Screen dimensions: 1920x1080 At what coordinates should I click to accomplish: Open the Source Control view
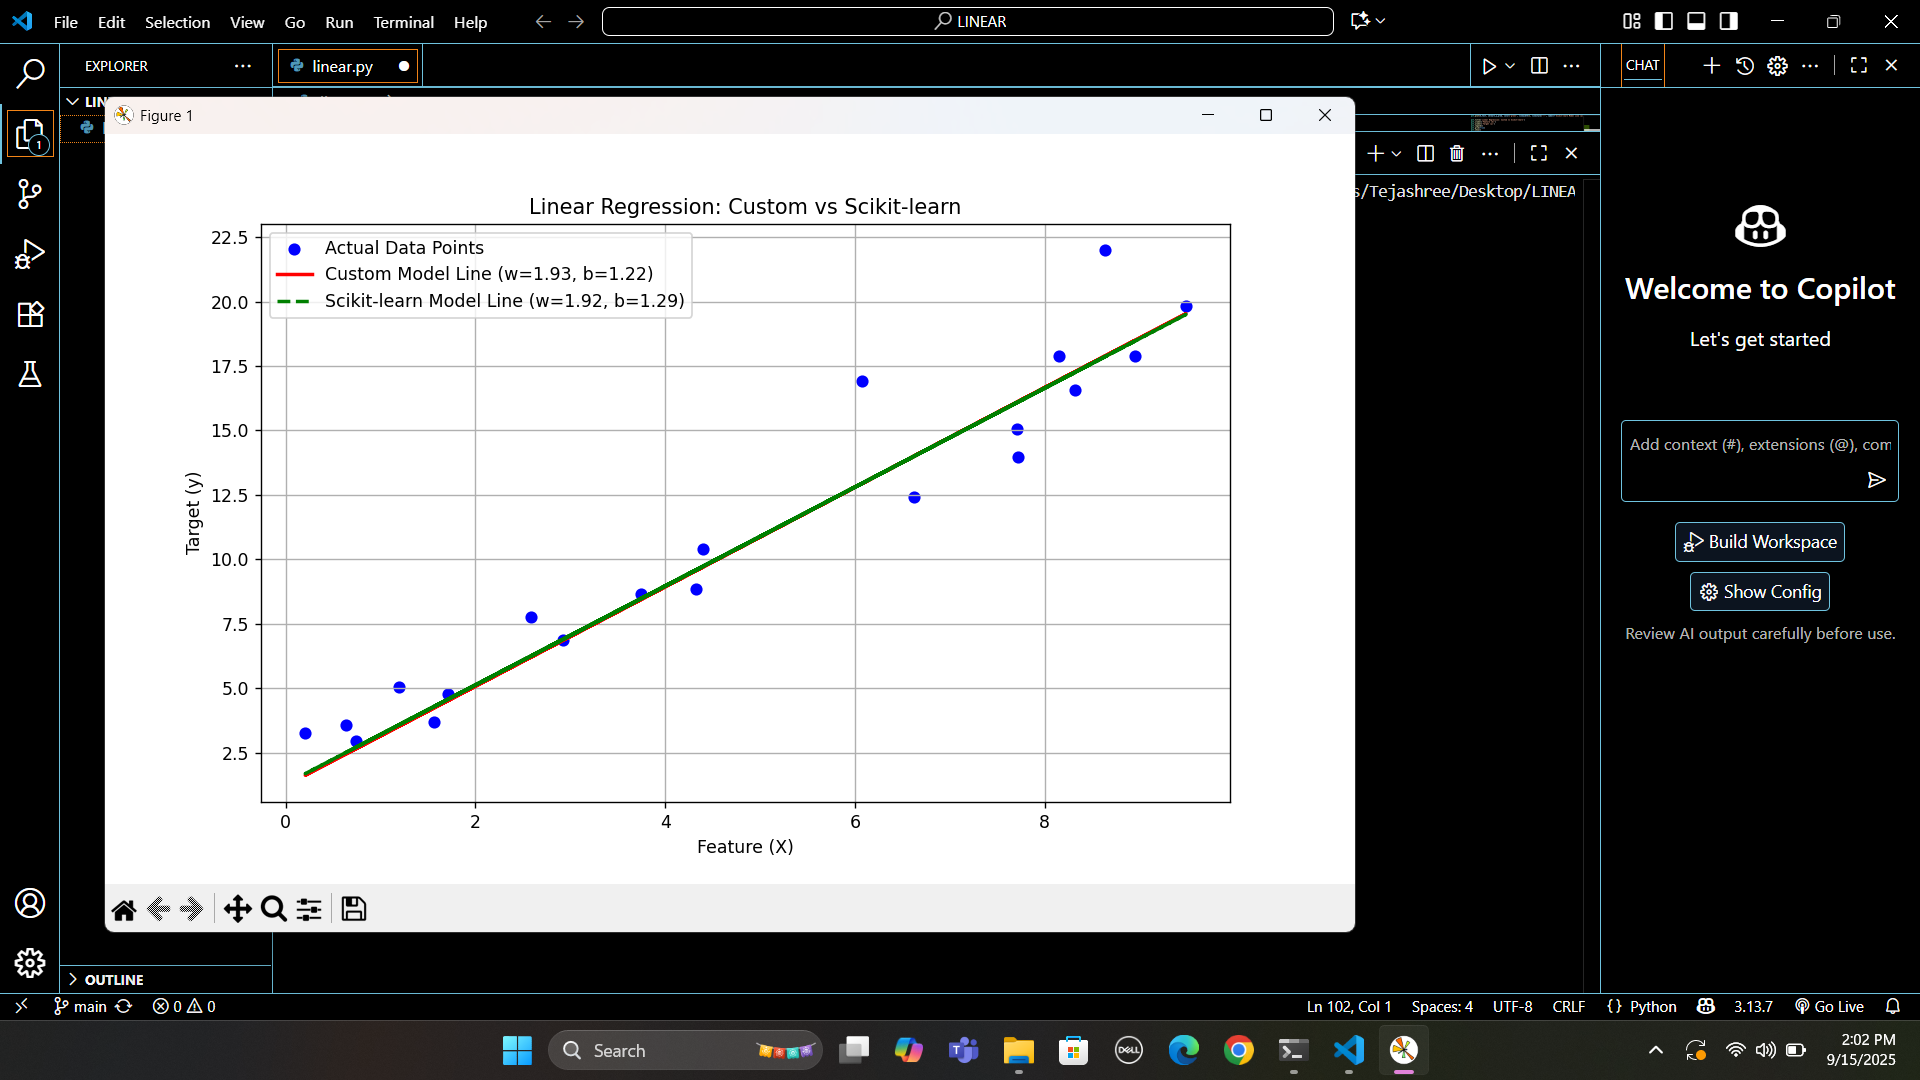(30, 194)
